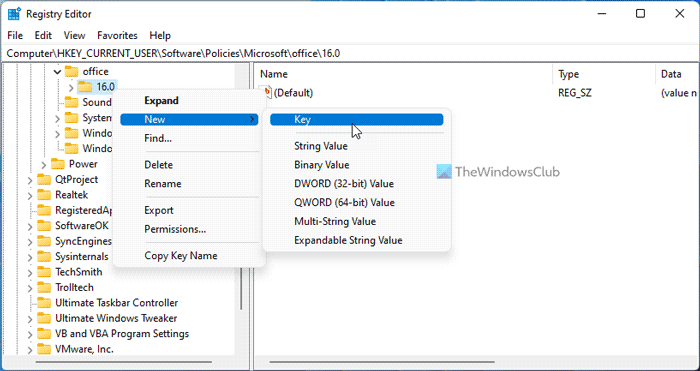
Task: Expand the QtProject key chevron
Action: coord(30,180)
